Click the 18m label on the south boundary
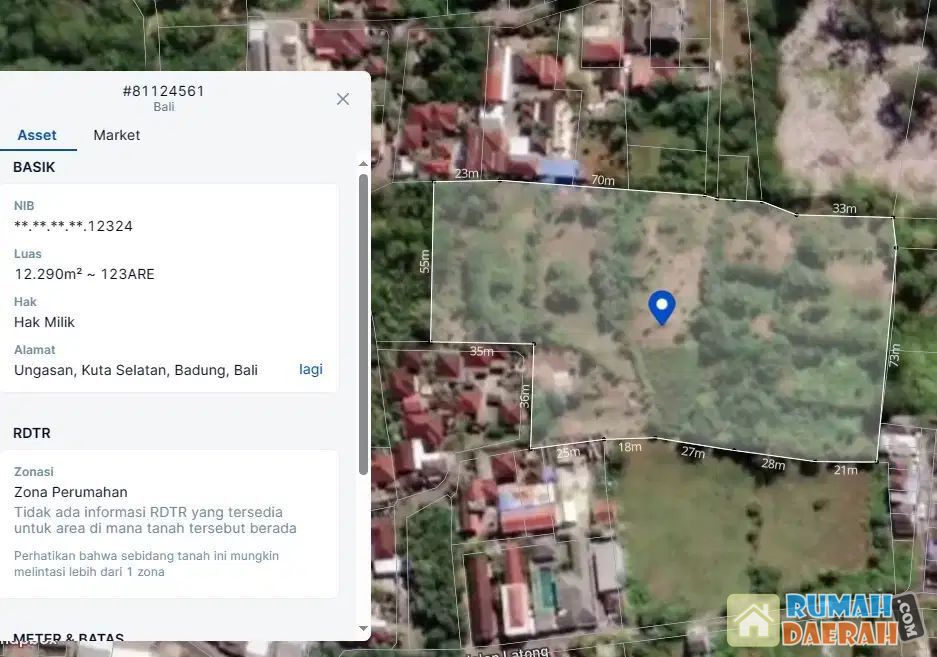The width and height of the screenshot is (937, 657). coord(629,447)
